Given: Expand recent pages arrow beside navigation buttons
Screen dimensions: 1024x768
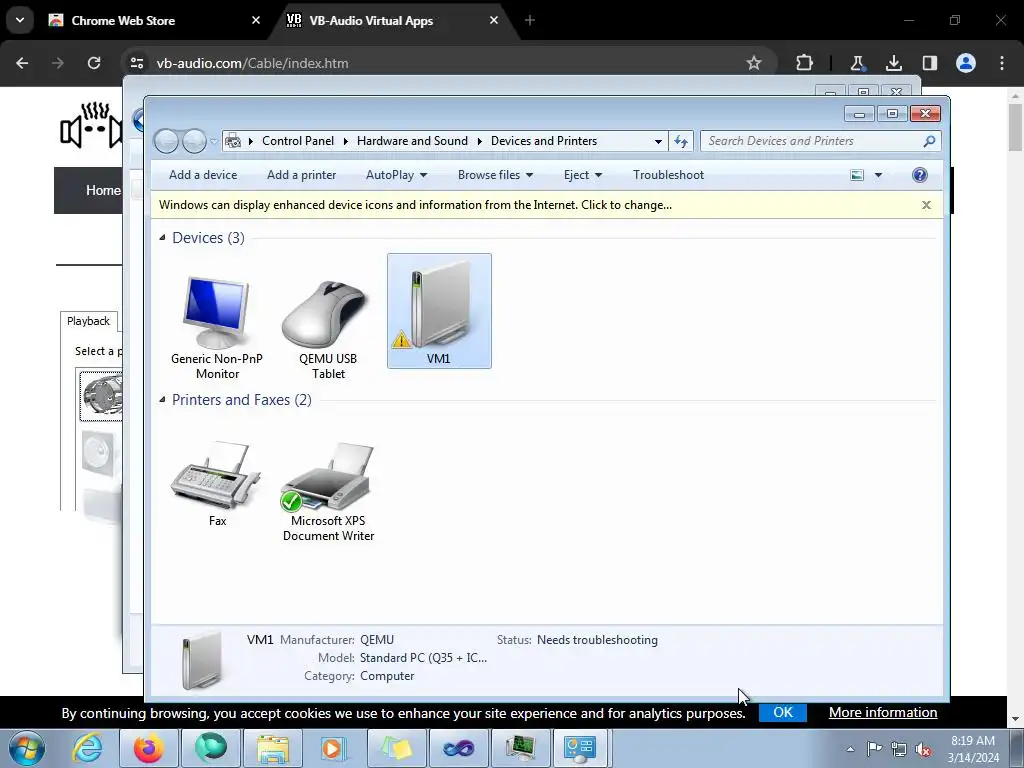Looking at the screenshot, I should 214,142.
